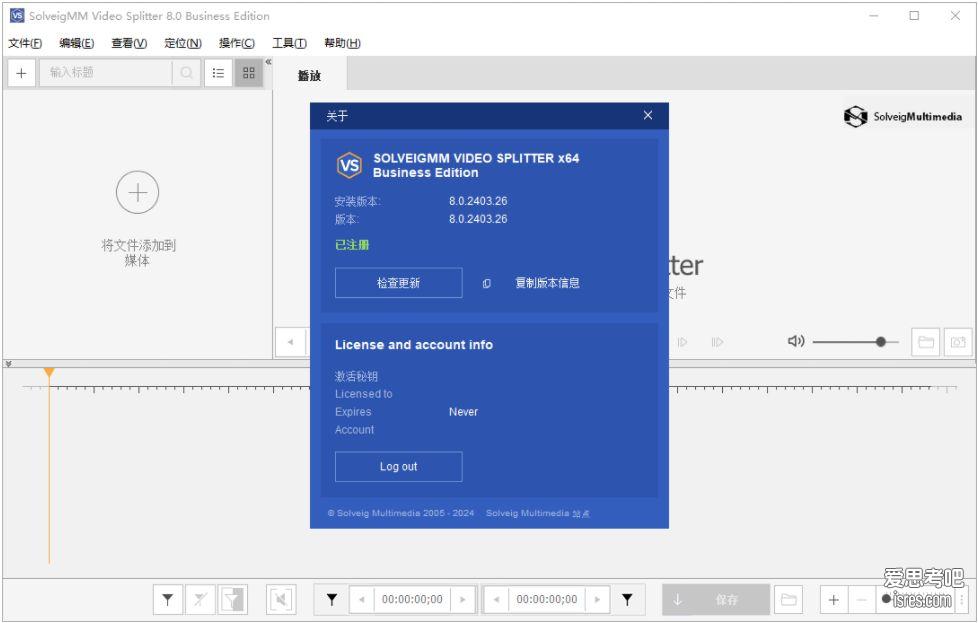Click the next frame playback icon
This screenshot has height=623, width=978.
[682, 342]
